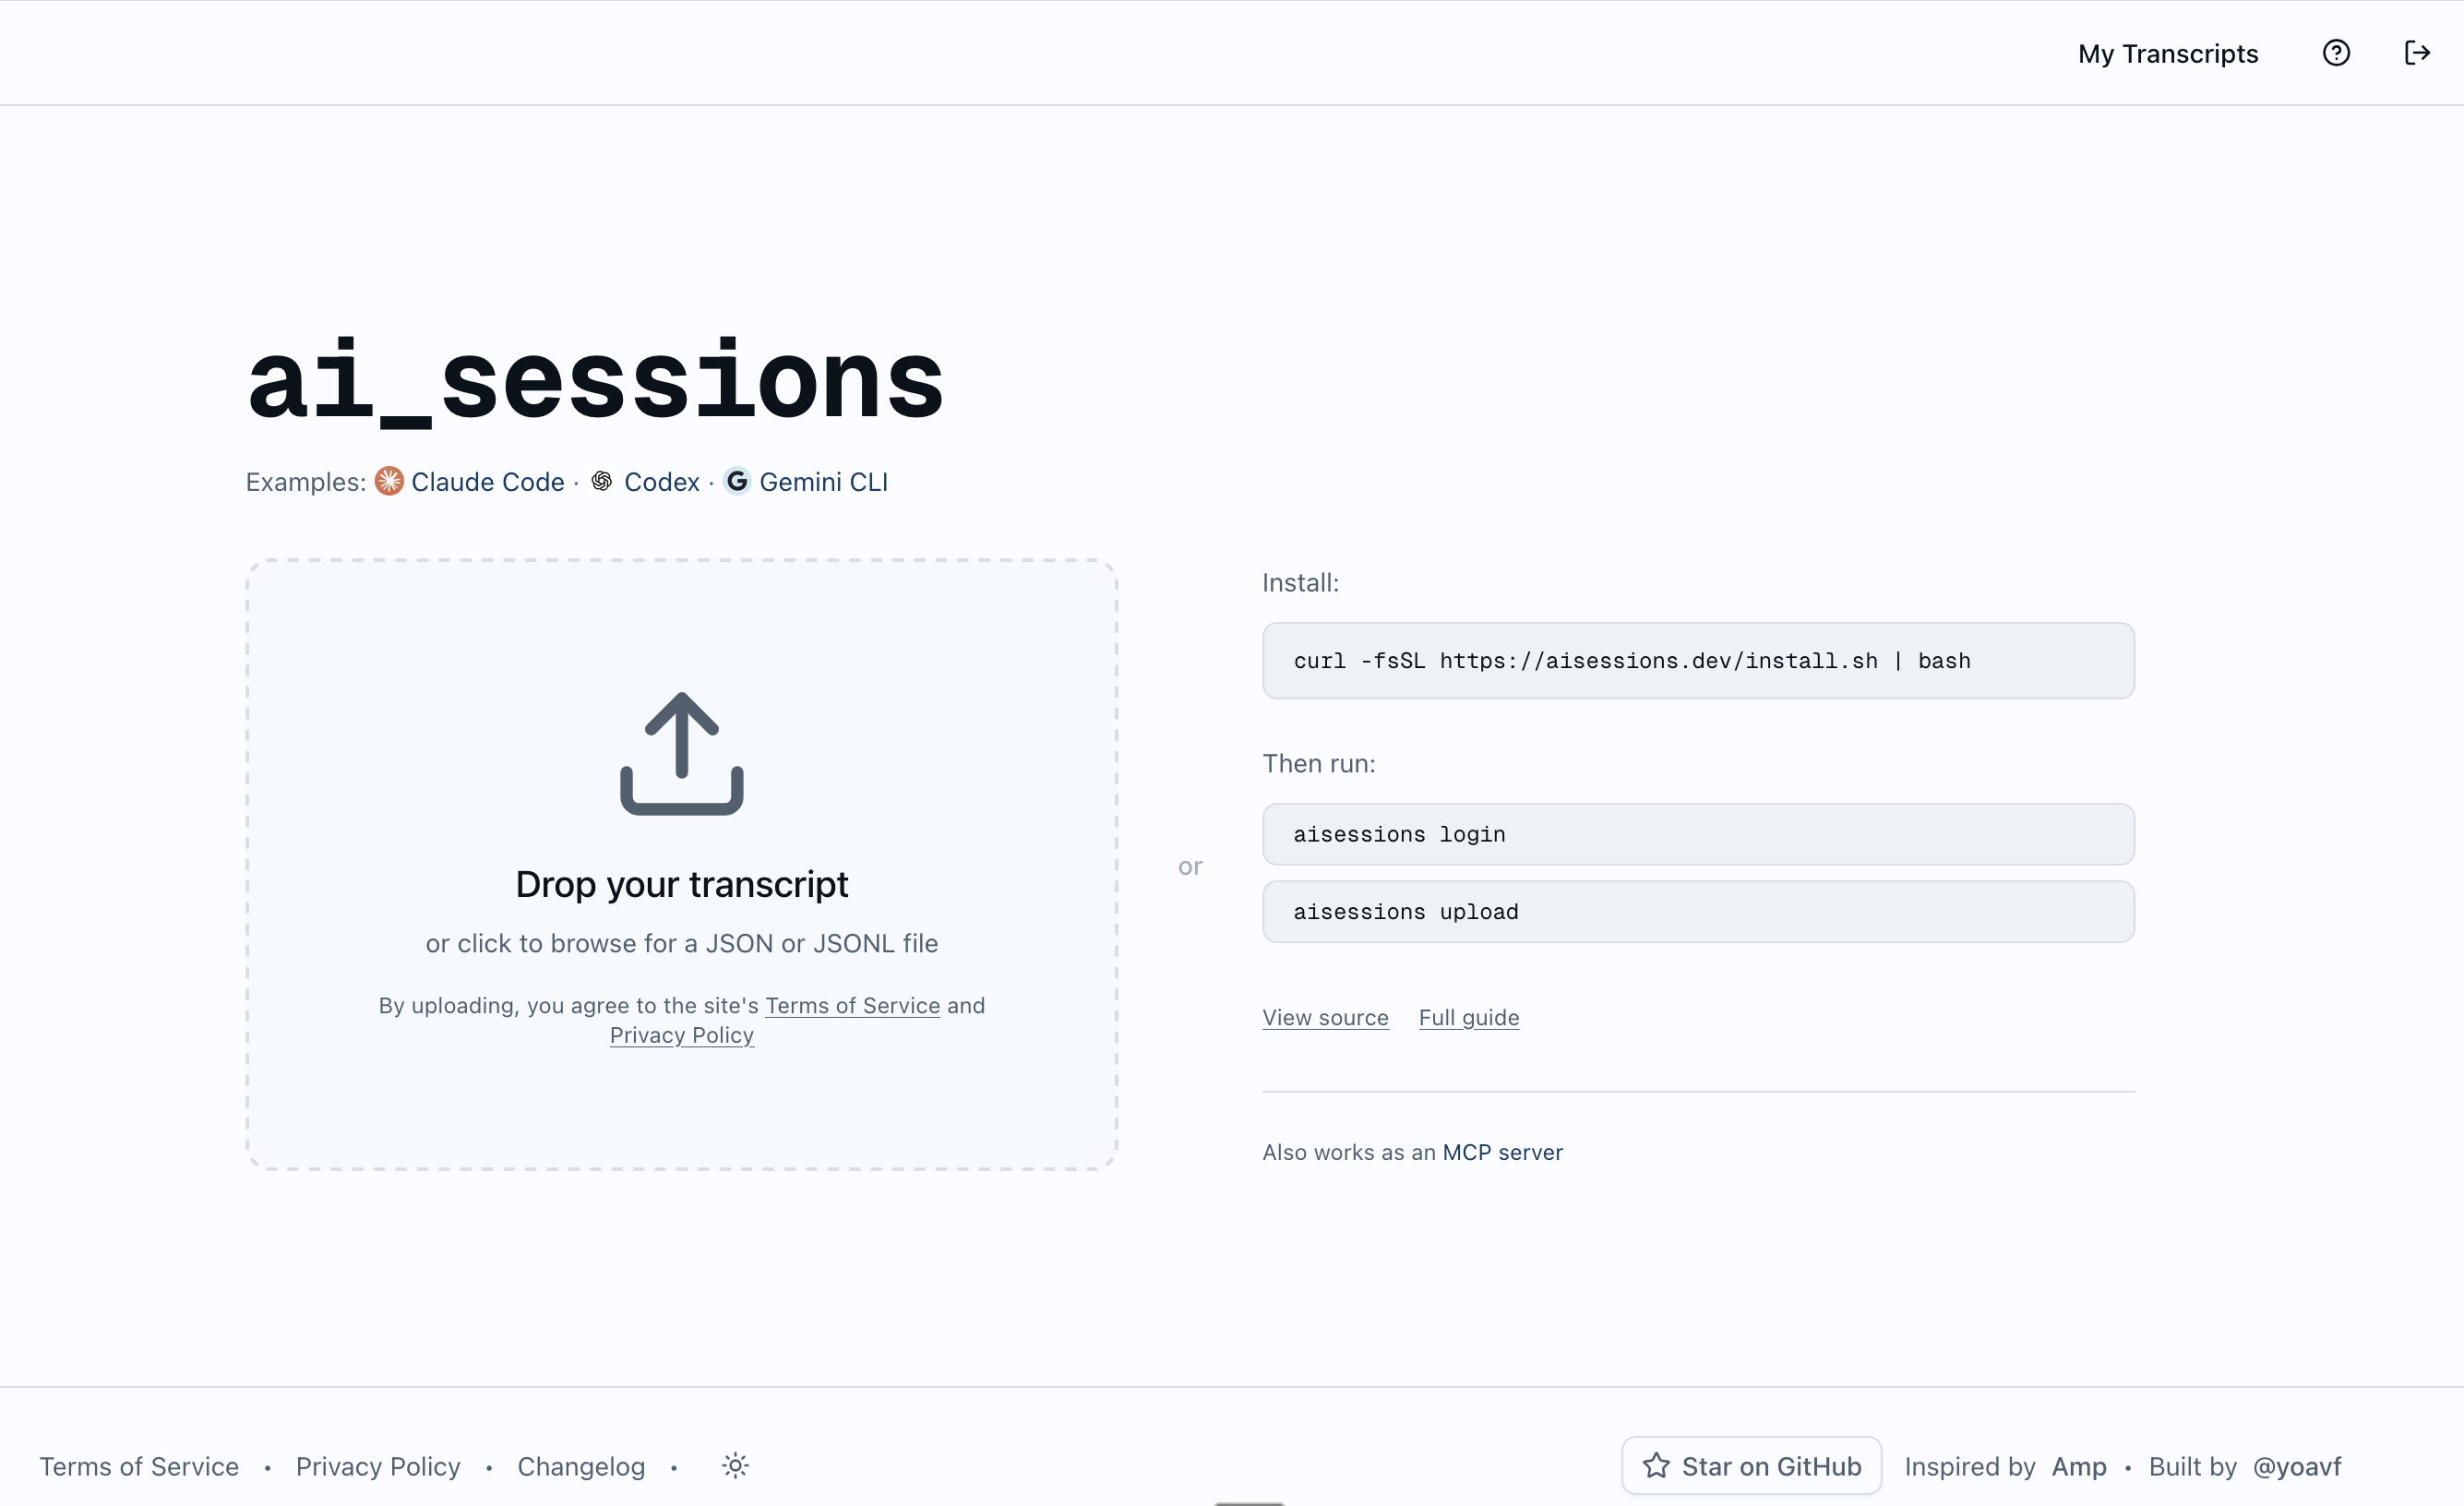View the Changelog
Viewport: 2464px width, 1506px height.
point(580,1465)
